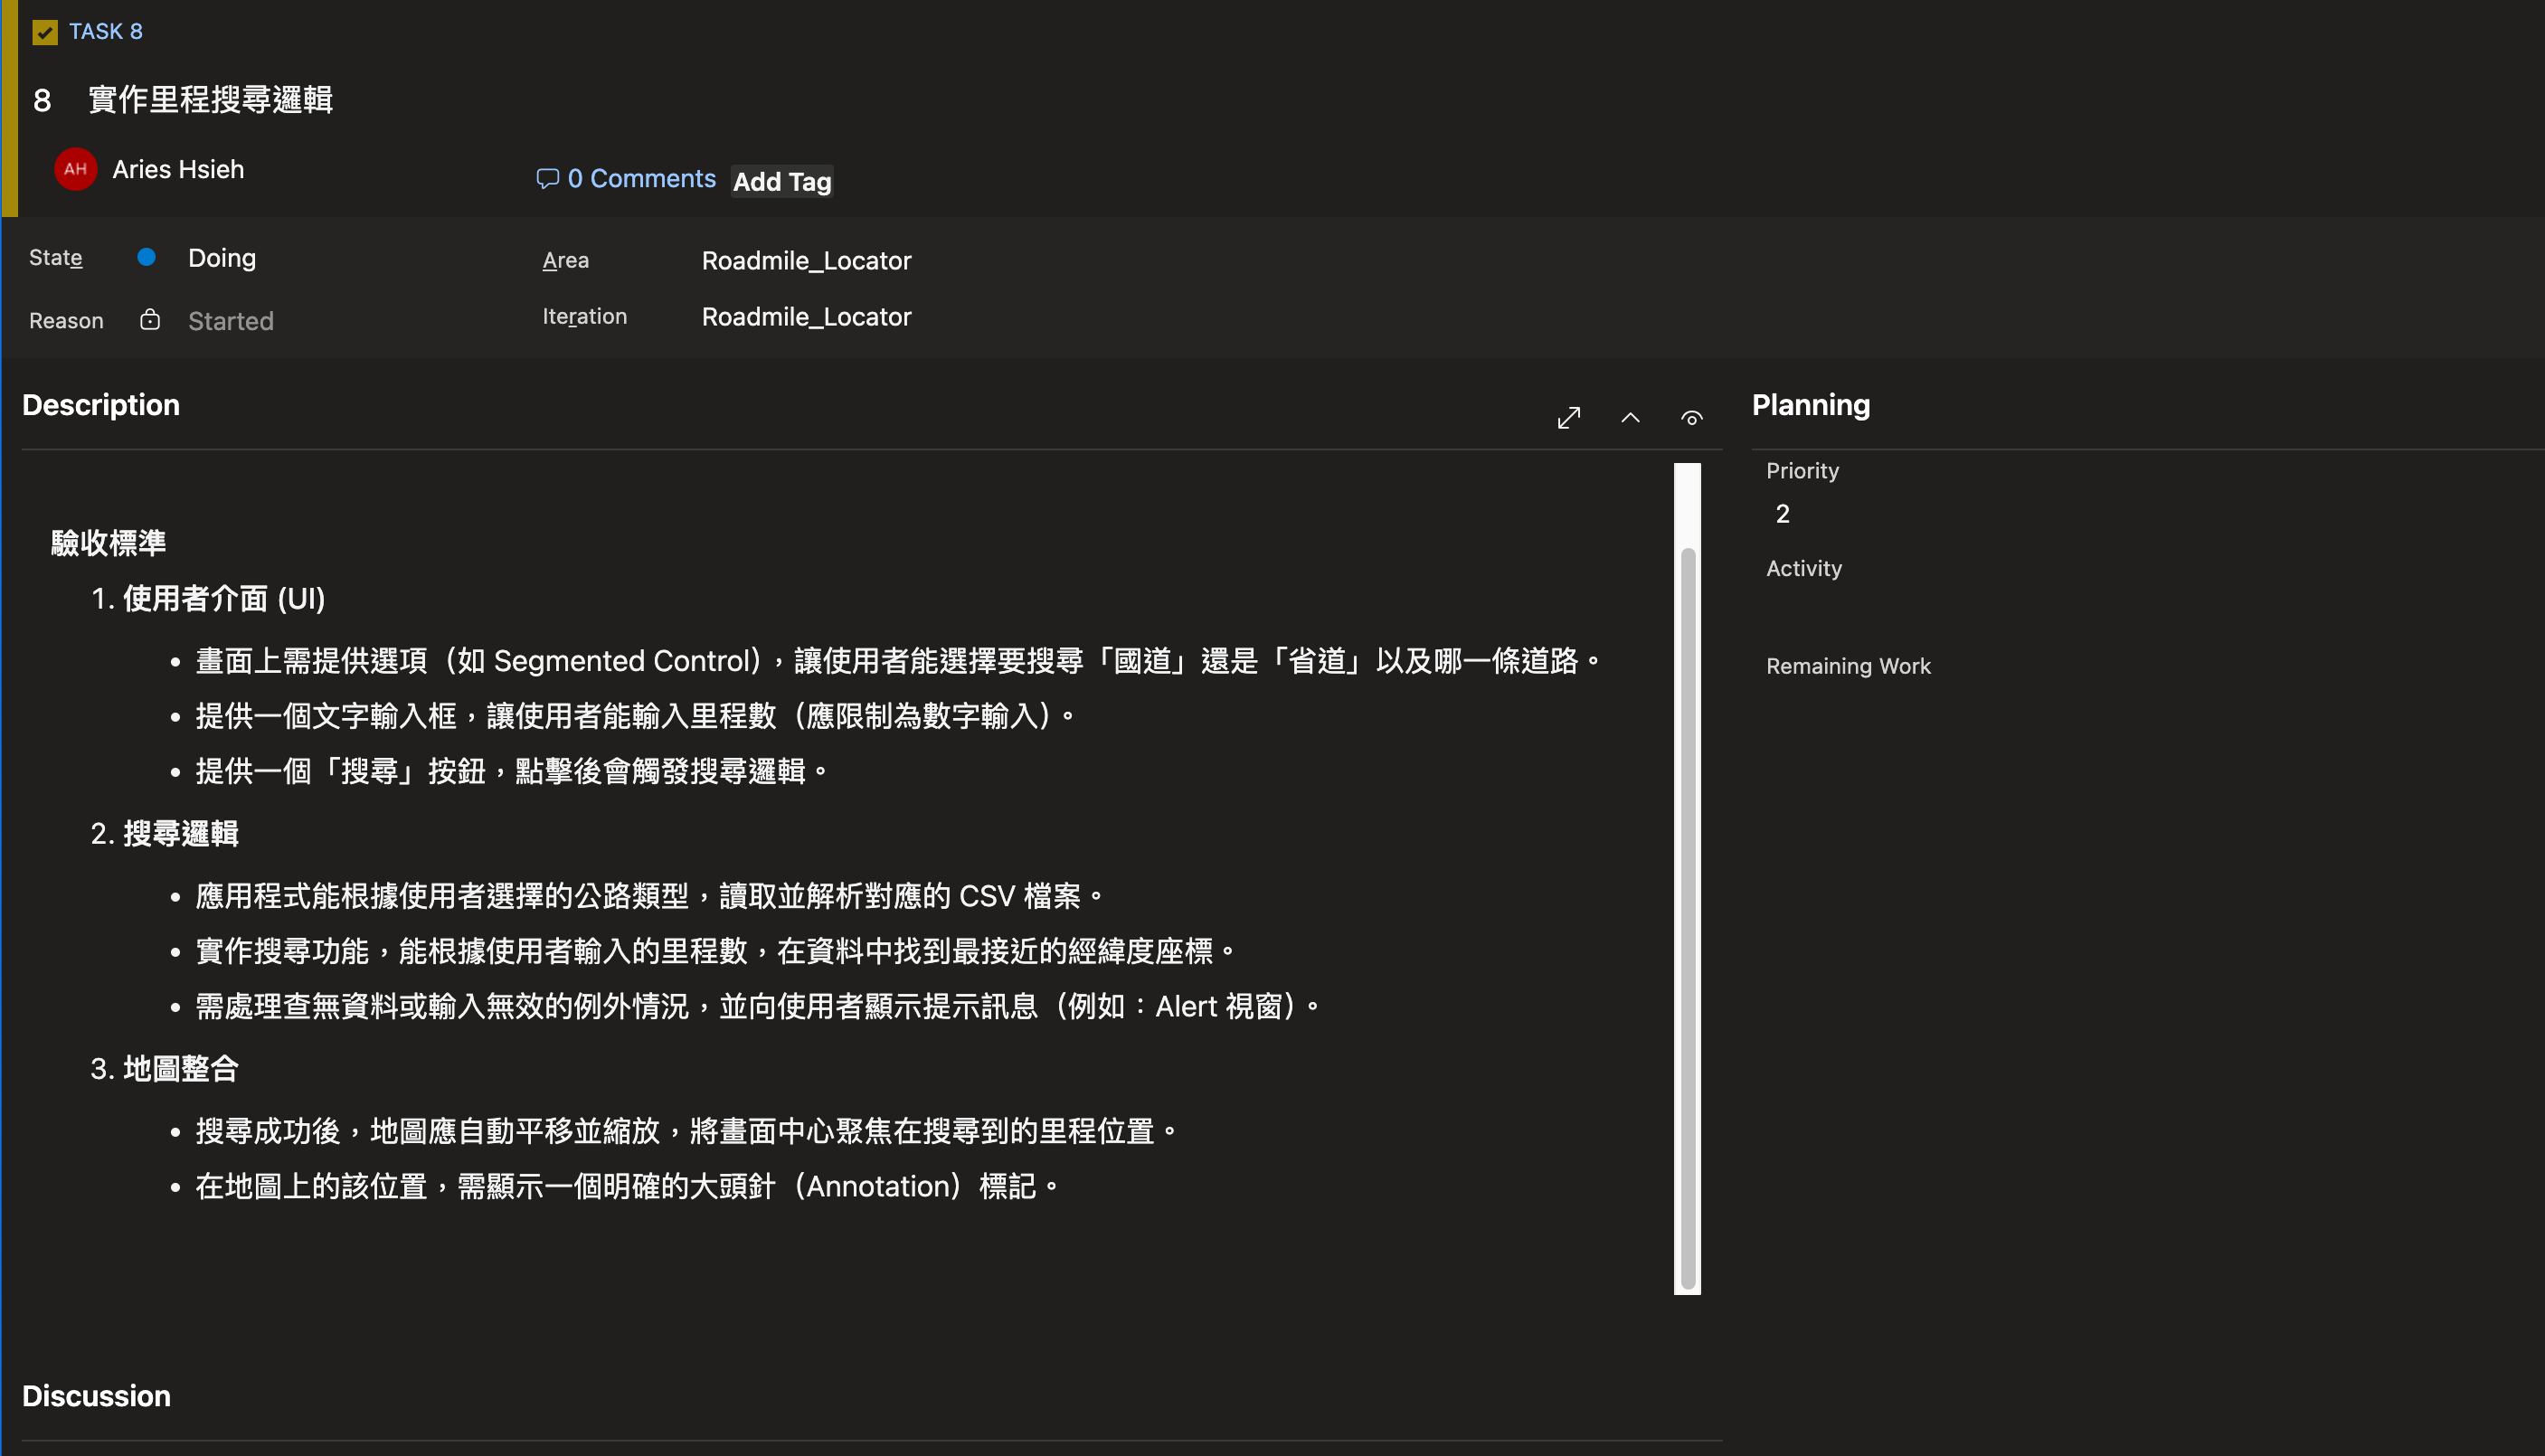The height and width of the screenshot is (1456, 2545).
Task: Collapse the Description section
Action: 1630,418
